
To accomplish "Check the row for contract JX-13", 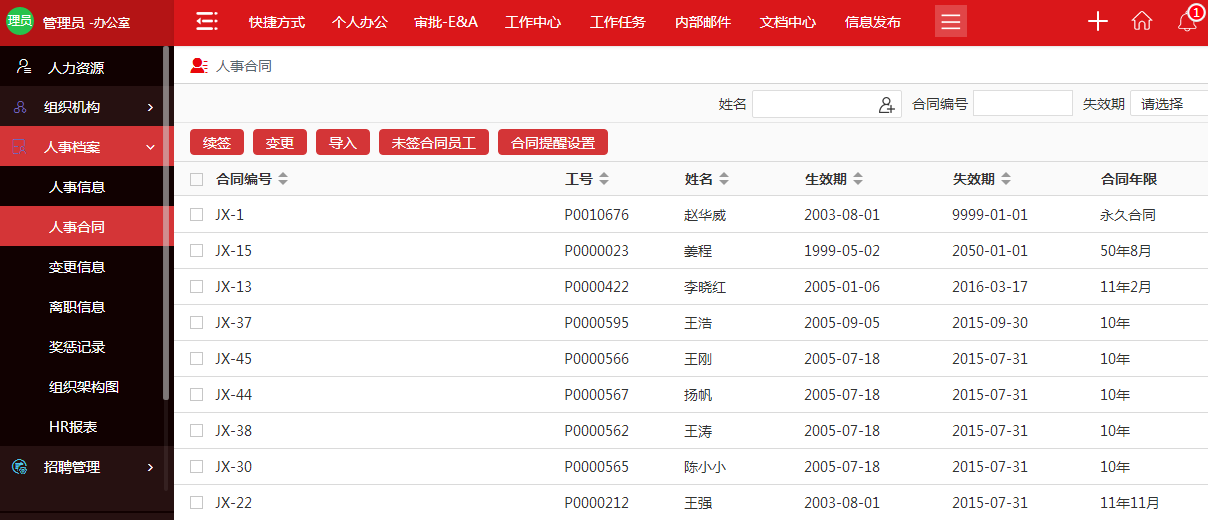I will [196, 286].
